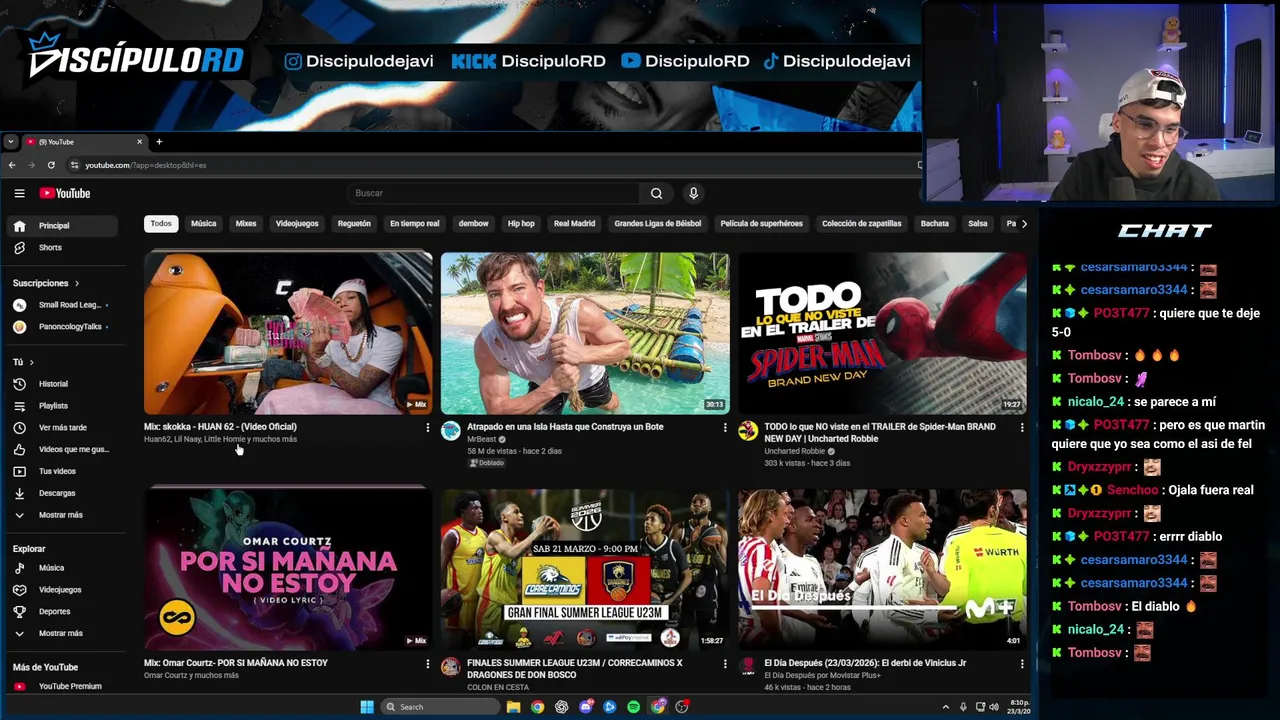The height and width of the screenshot is (720, 1280).
Task: Reload the page in the browser
Action: tap(51, 165)
